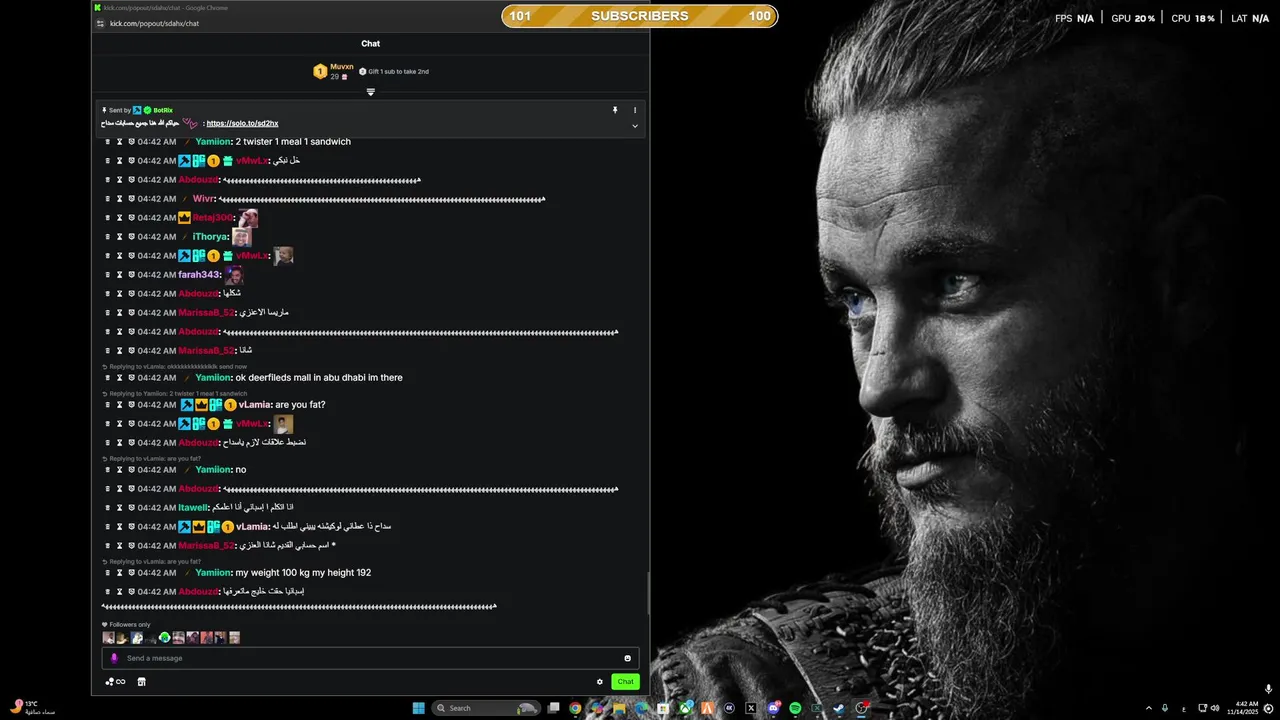Open Wivr's user card from chat
Image resolution: width=1280 pixels, height=720 pixels.
pos(203,199)
